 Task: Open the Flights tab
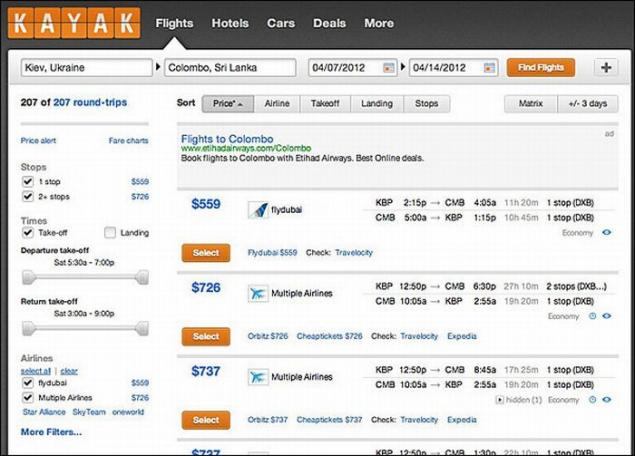[x=174, y=23]
